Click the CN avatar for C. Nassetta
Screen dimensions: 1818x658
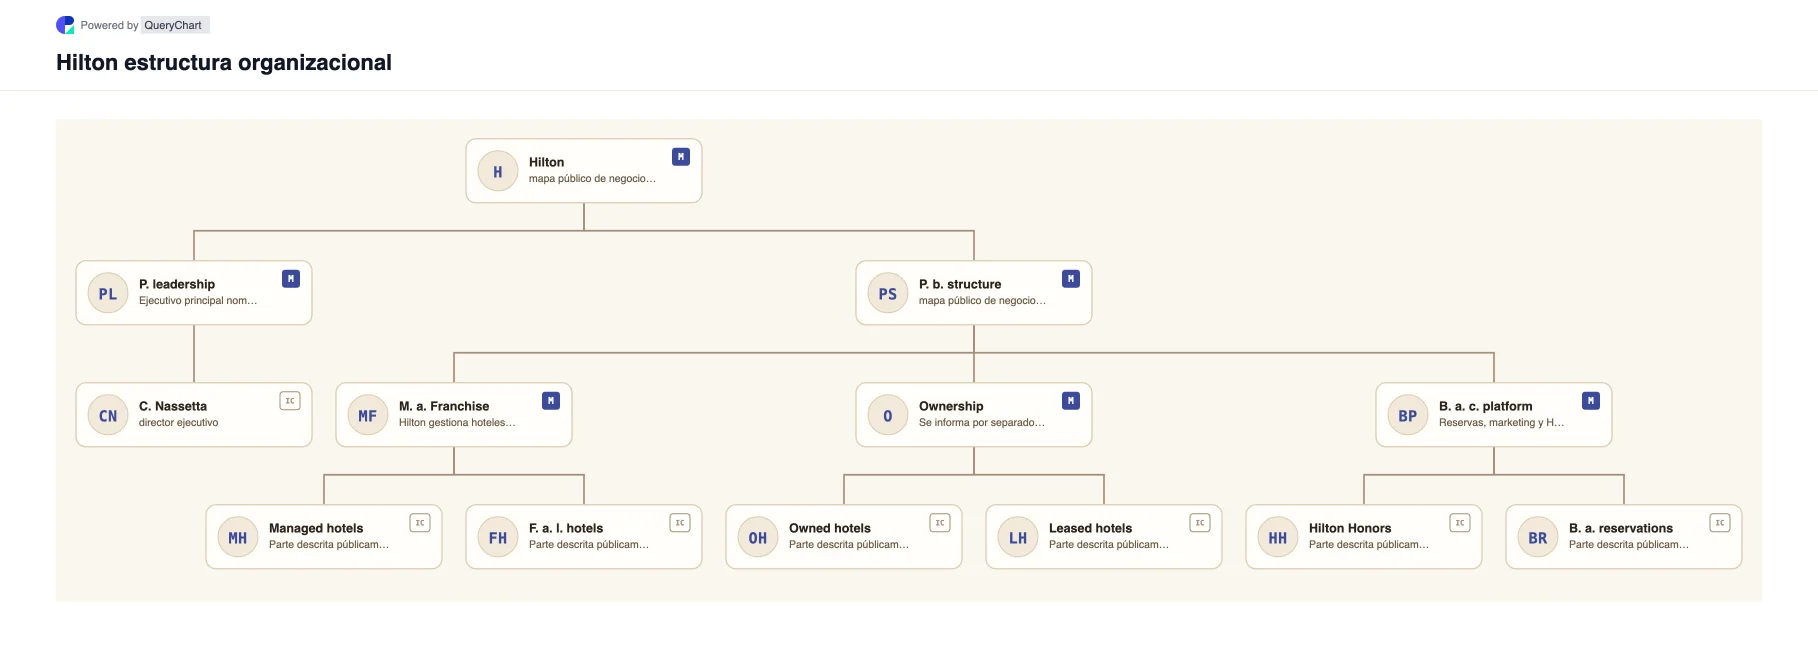(108, 415)
